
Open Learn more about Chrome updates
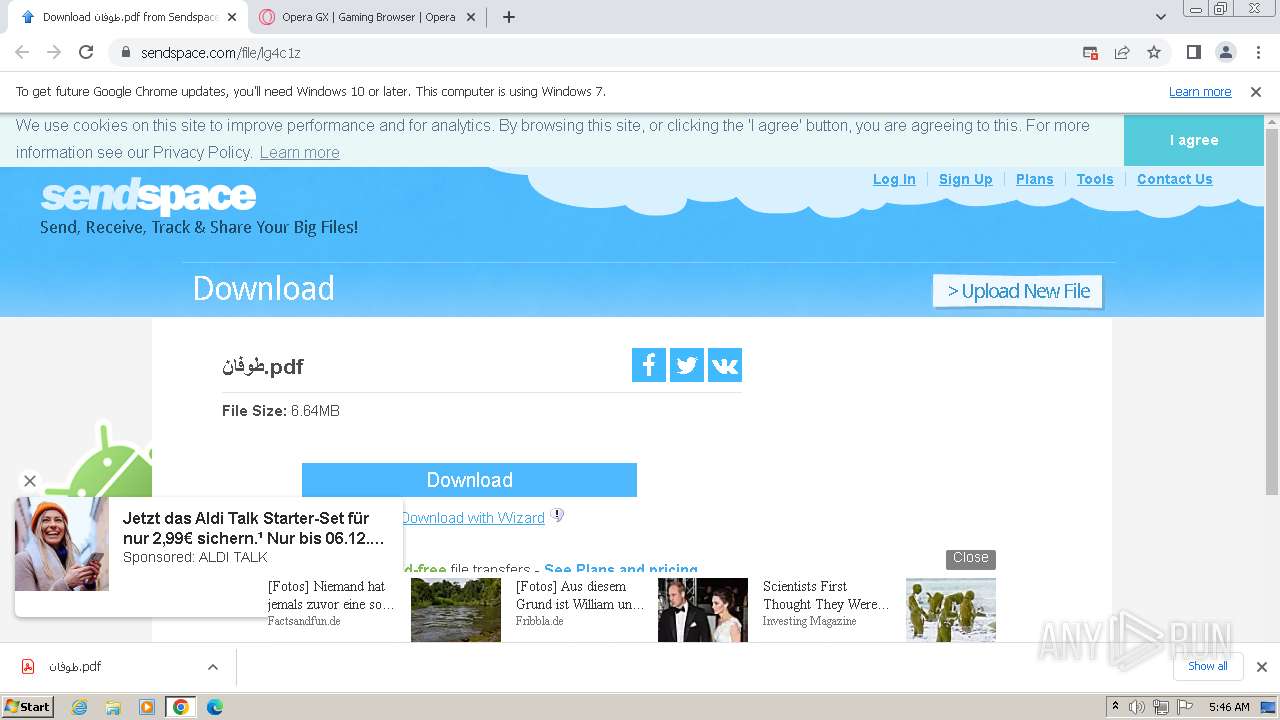(x=1200, y=92)
